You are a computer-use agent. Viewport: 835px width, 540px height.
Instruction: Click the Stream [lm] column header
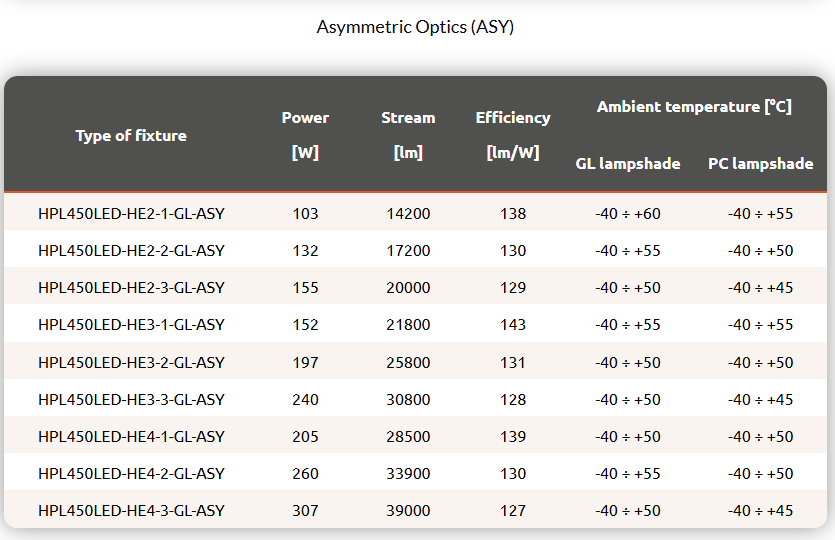[408, 135]
